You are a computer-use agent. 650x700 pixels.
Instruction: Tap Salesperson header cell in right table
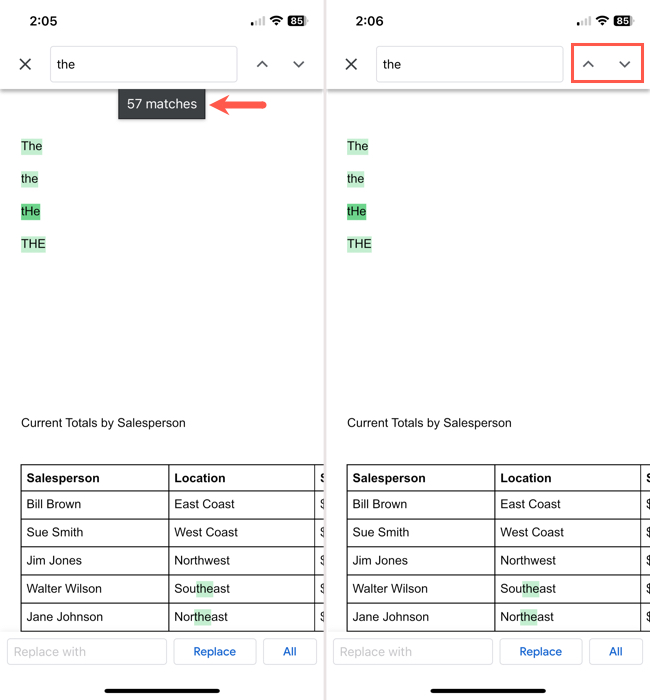coord(421,478)
